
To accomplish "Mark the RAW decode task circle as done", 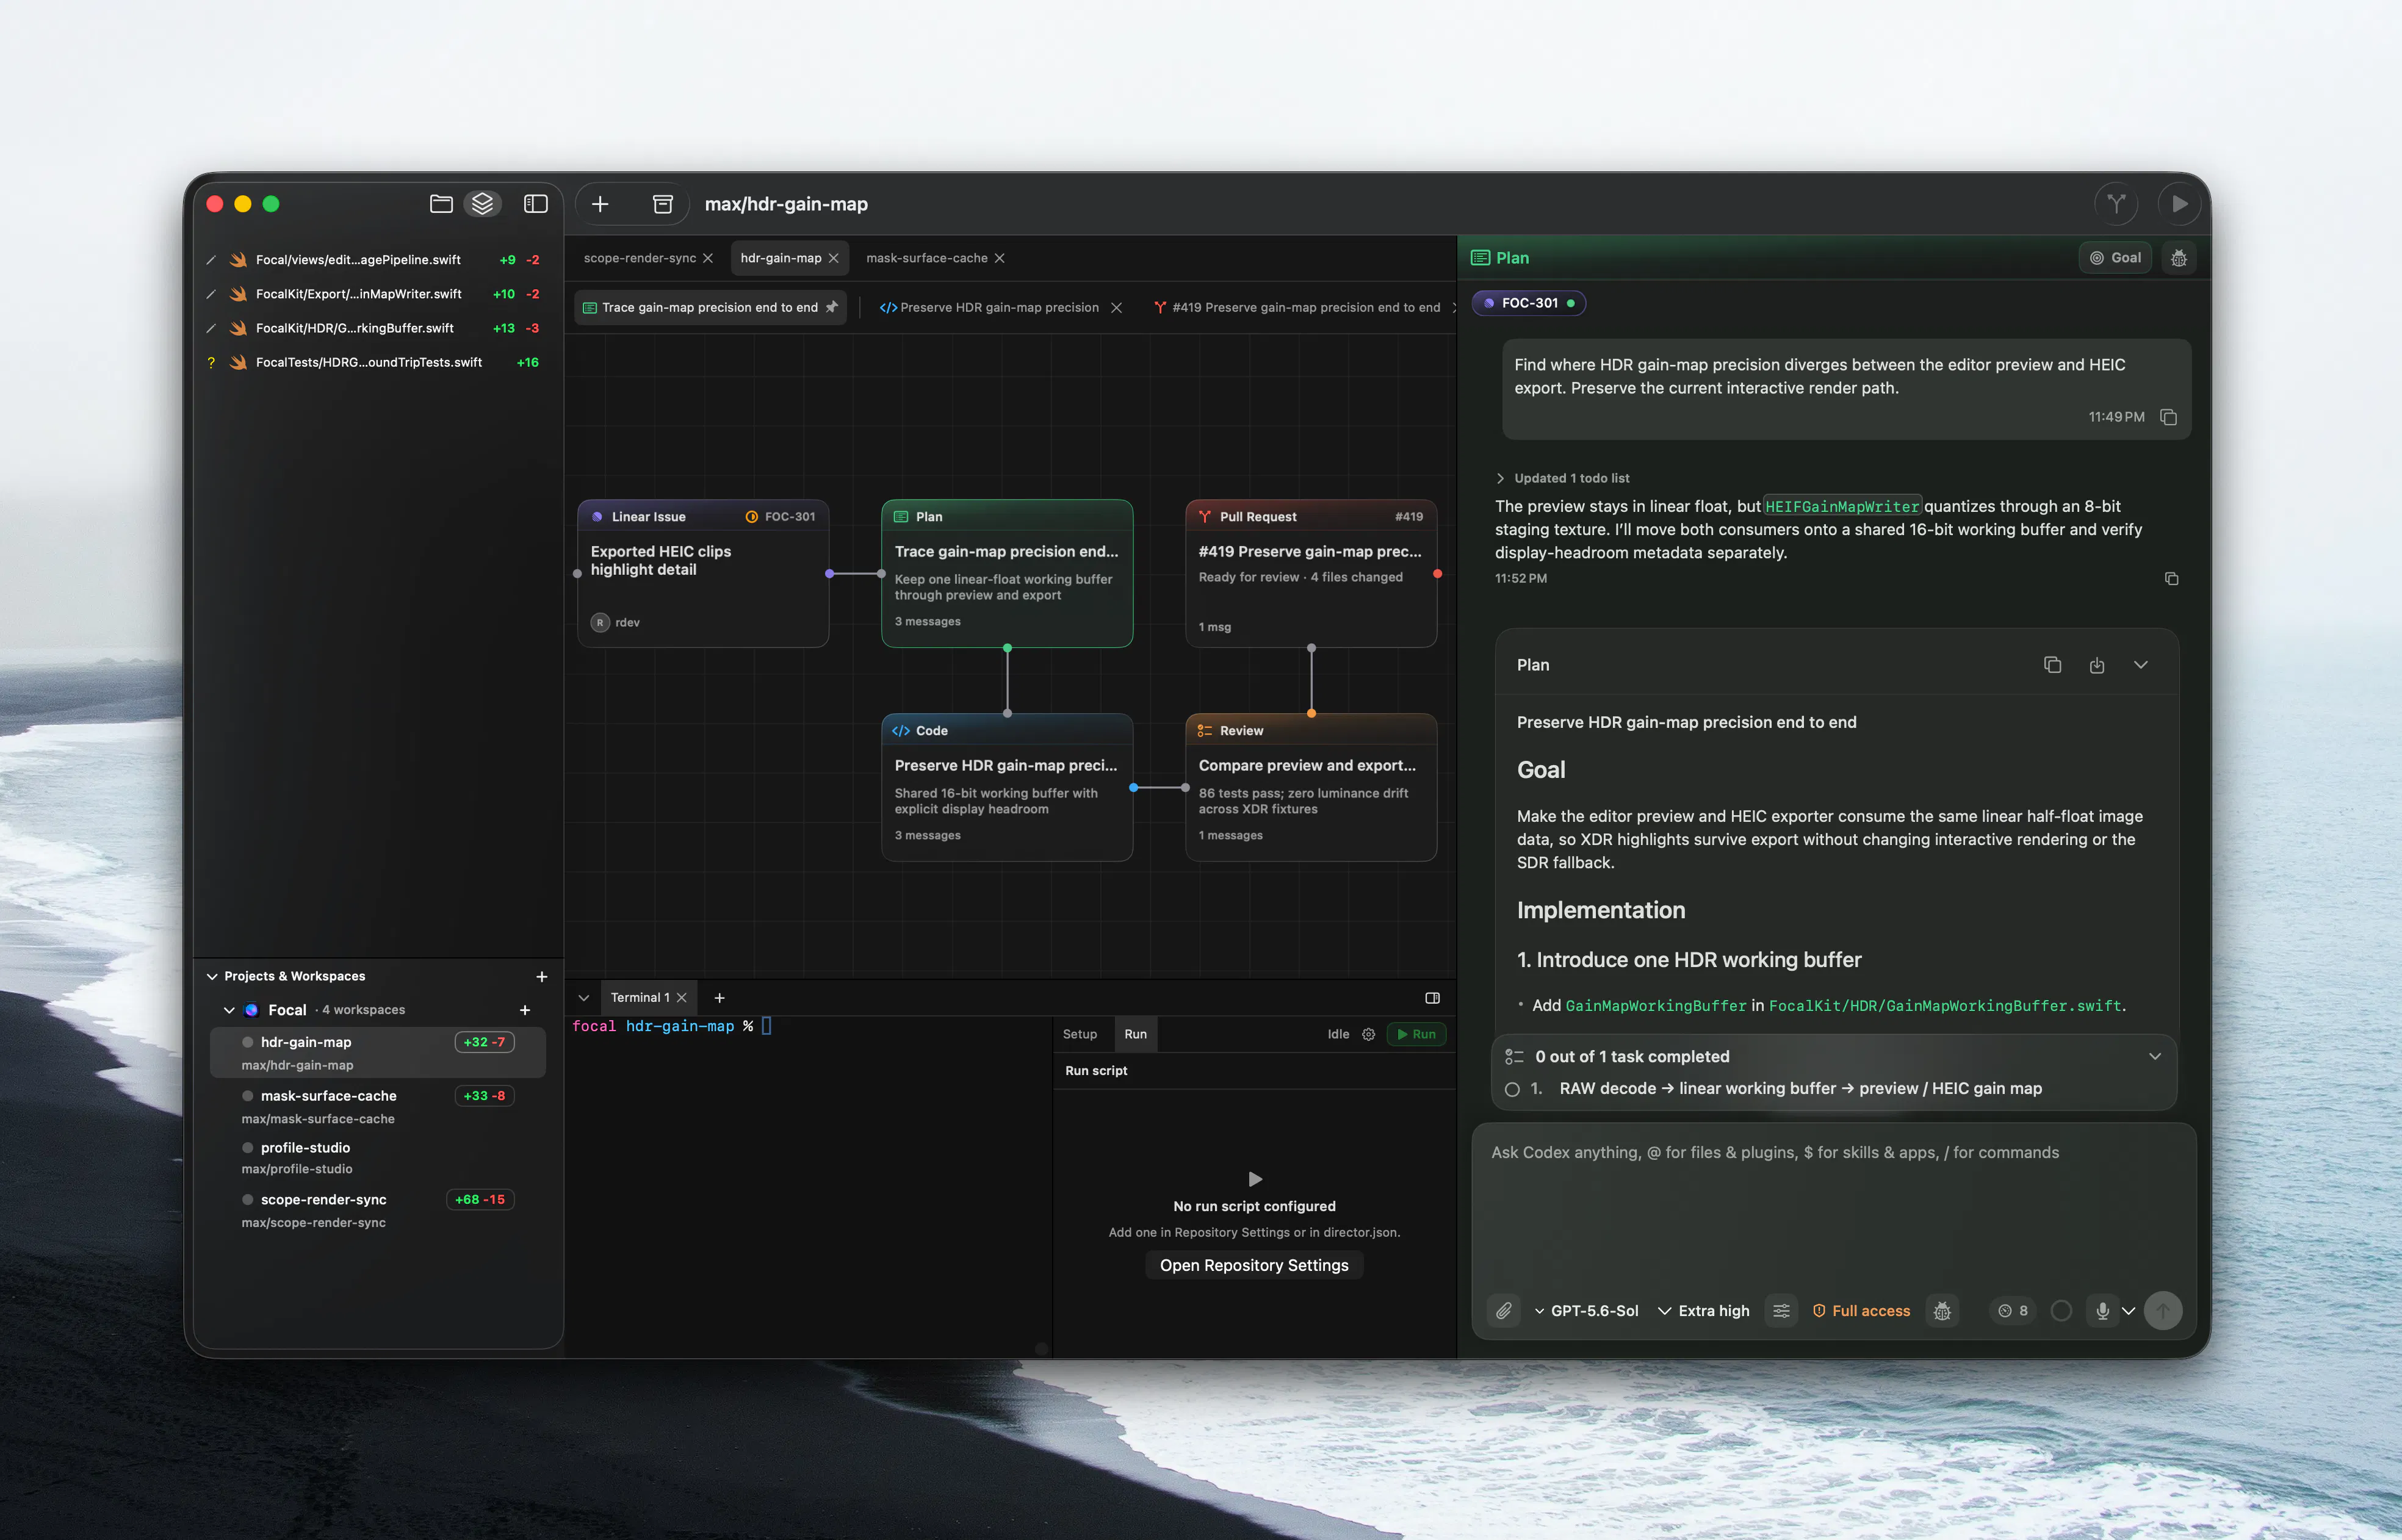I will click(1512, 1089).
